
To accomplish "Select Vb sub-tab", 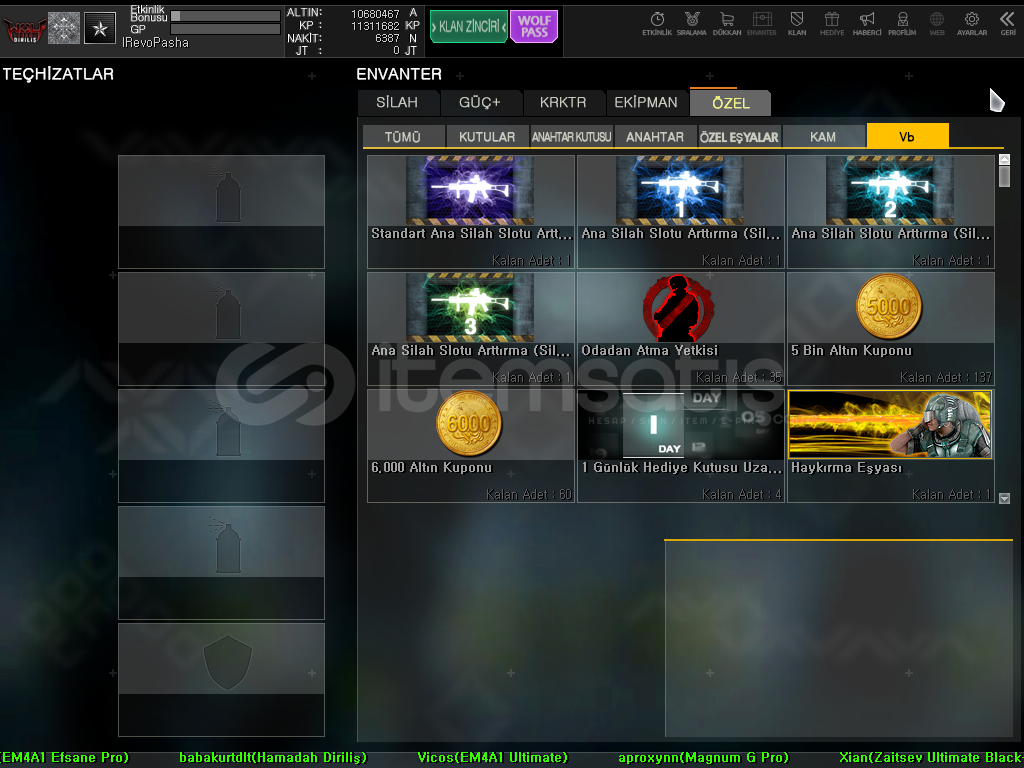I will point(907,136).
